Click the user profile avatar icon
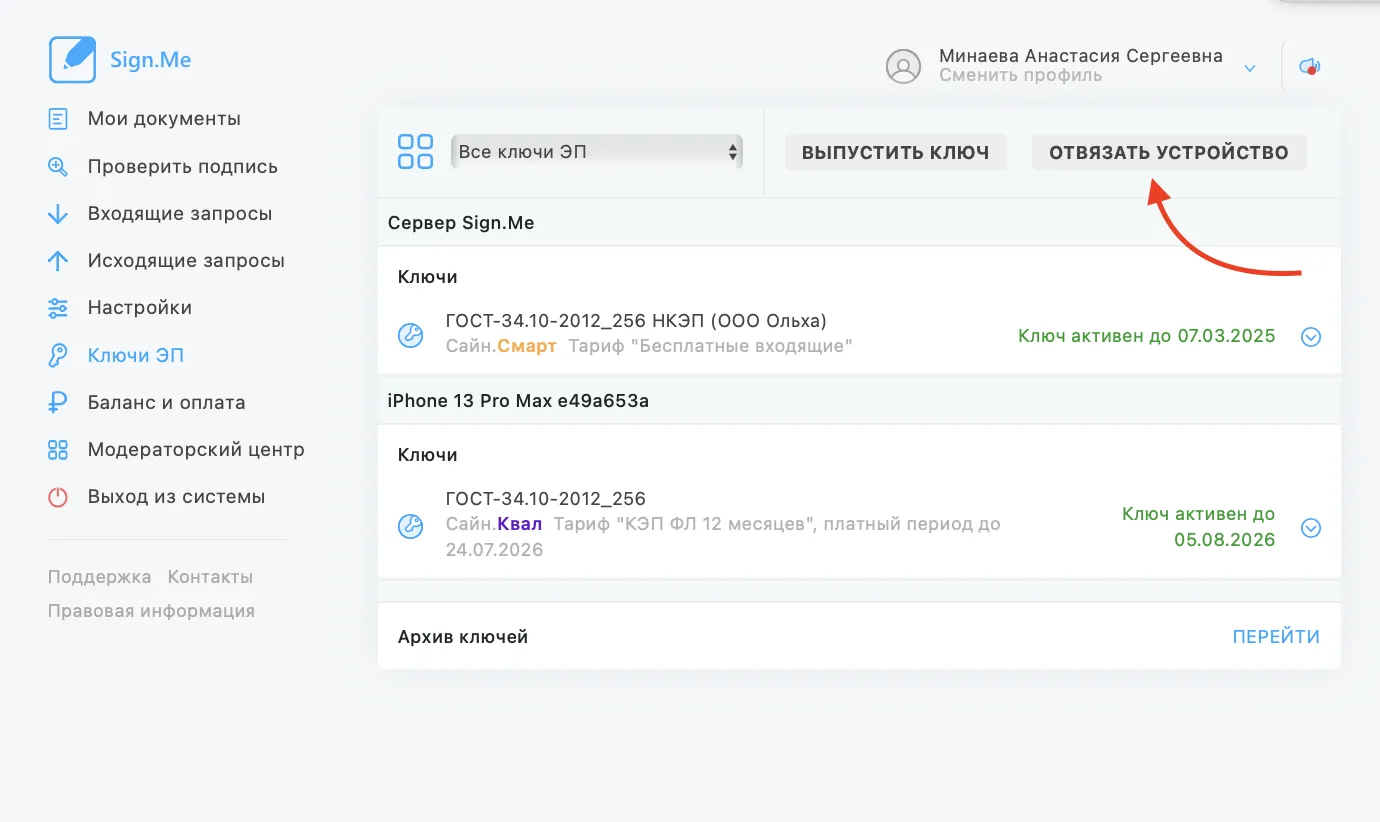Image resolution: width=1380 pixels, height=822 pixels. [903, 67]
